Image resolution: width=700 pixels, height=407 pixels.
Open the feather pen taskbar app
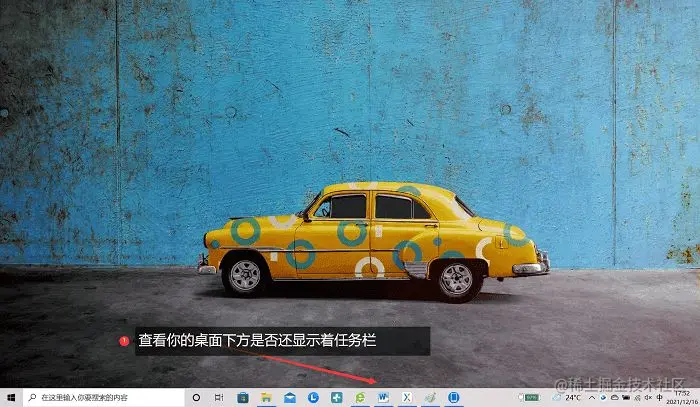(430, 397)
